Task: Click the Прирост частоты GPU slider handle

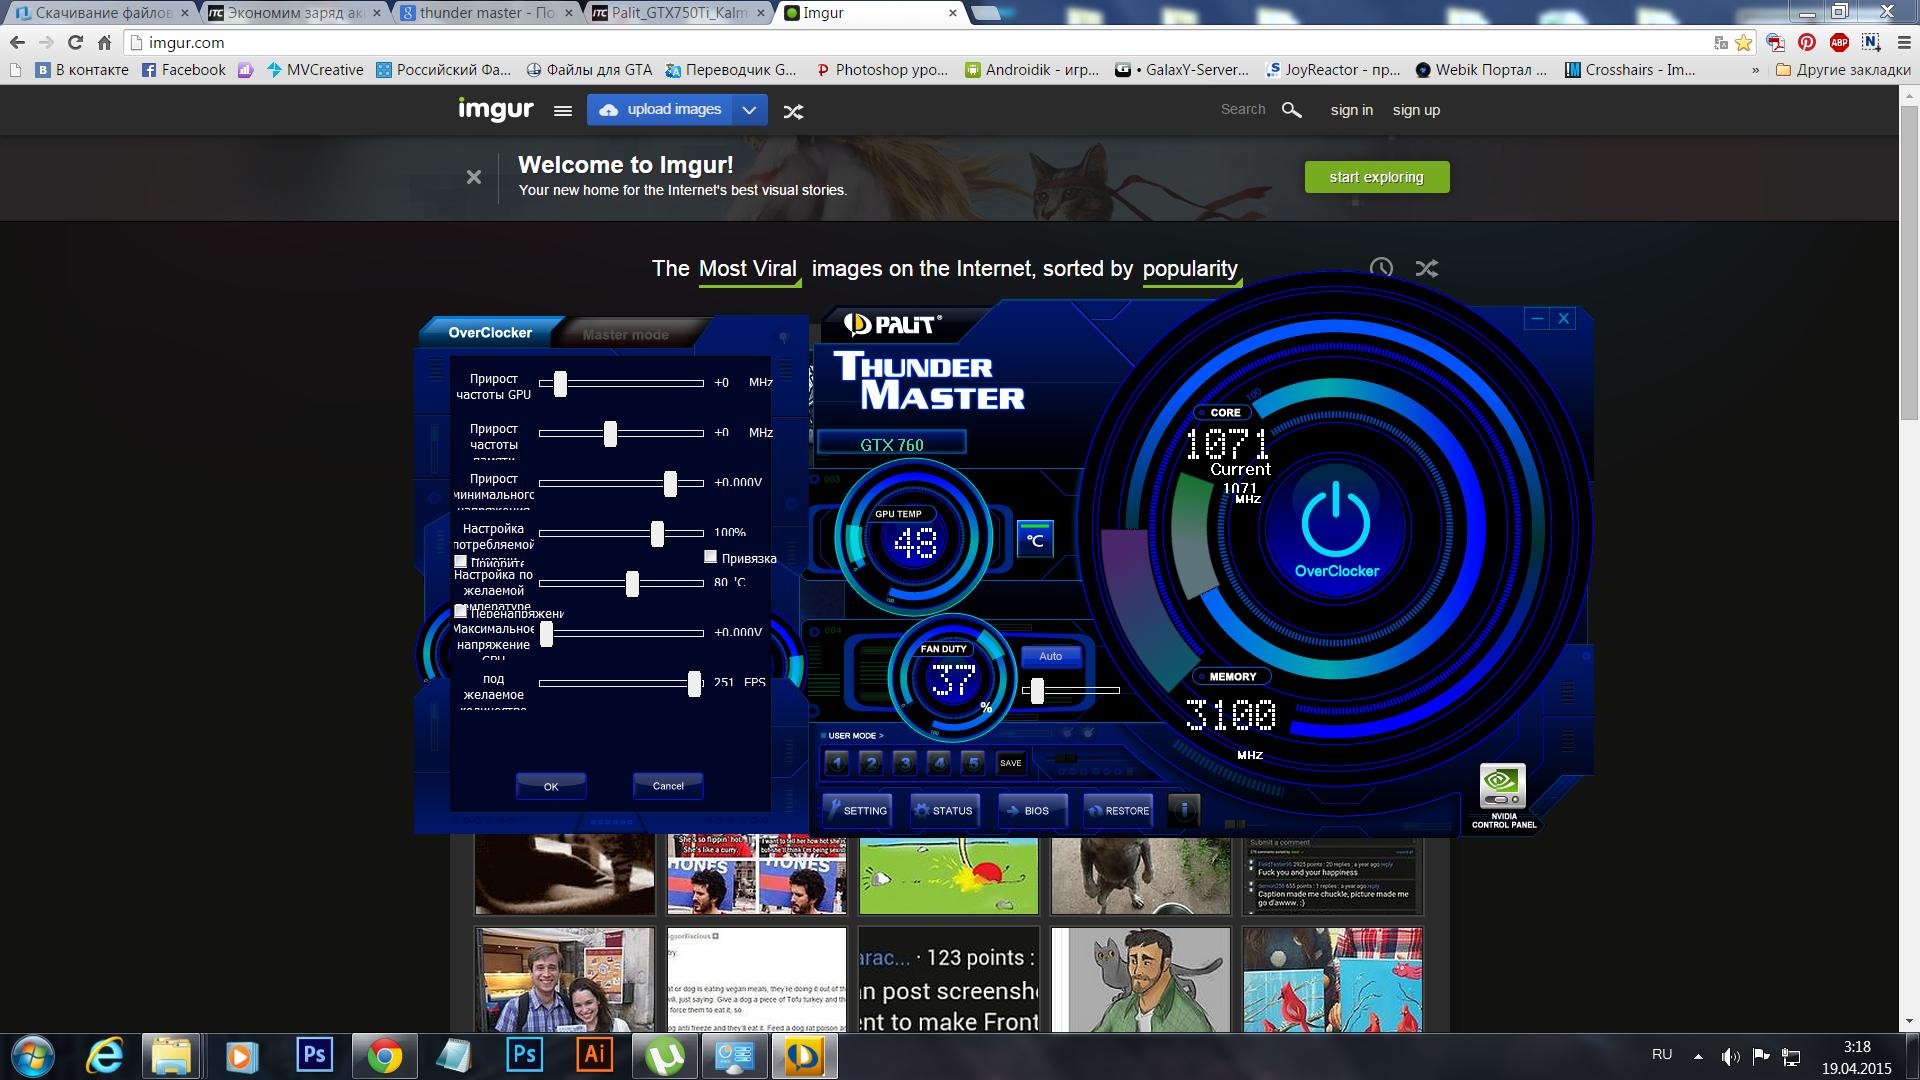Action: (560, 383)
